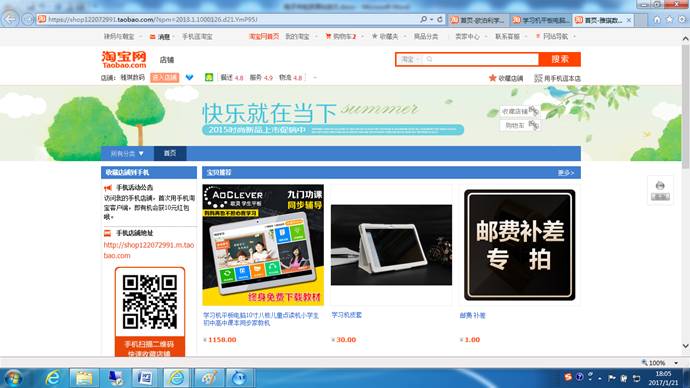Click the Taobao.com logo
The height and width of the screenshot is (388, 690).
(x=124, y=59)
